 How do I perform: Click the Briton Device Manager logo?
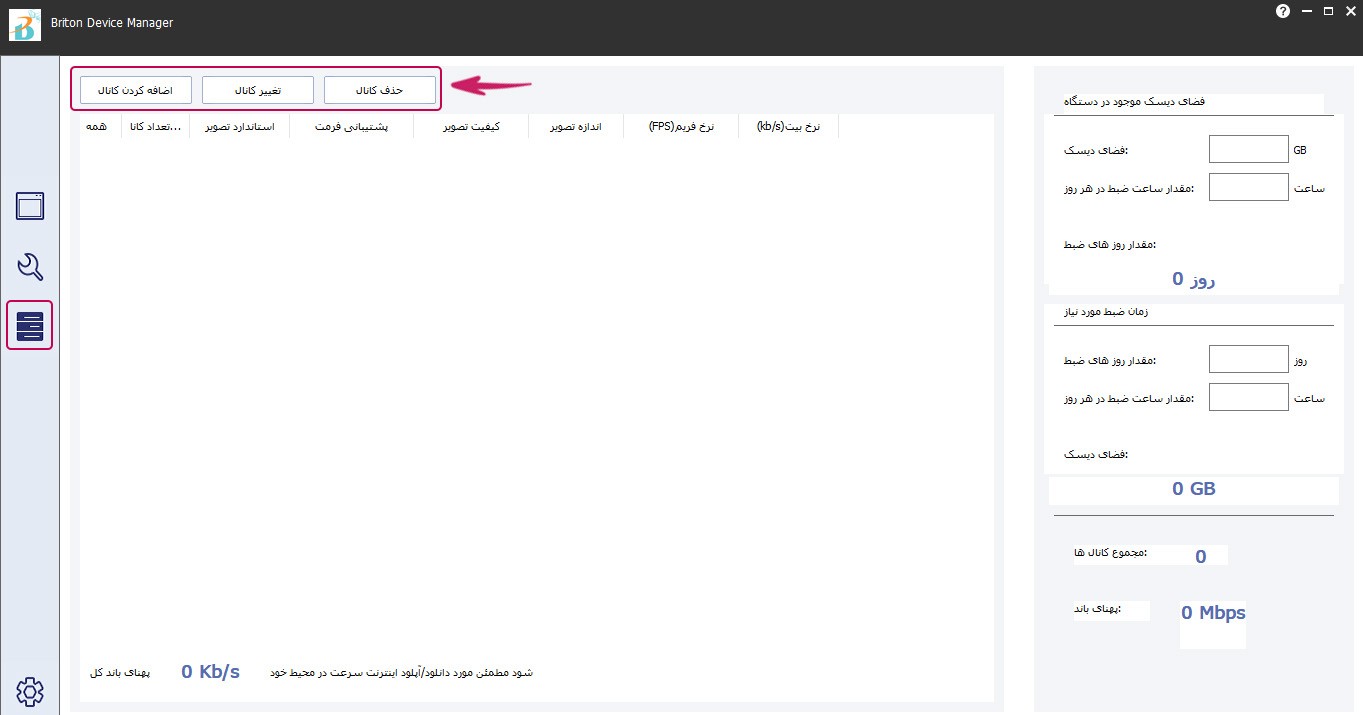click(x=24, y=25)
